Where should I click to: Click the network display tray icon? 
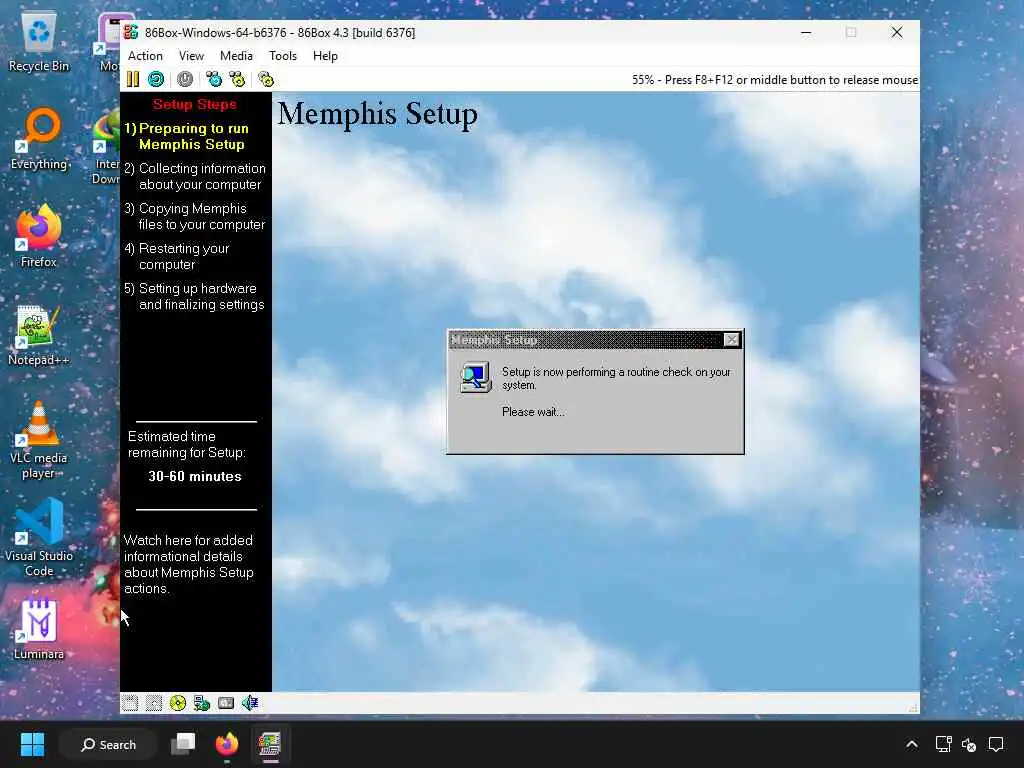tap(943, 744)
